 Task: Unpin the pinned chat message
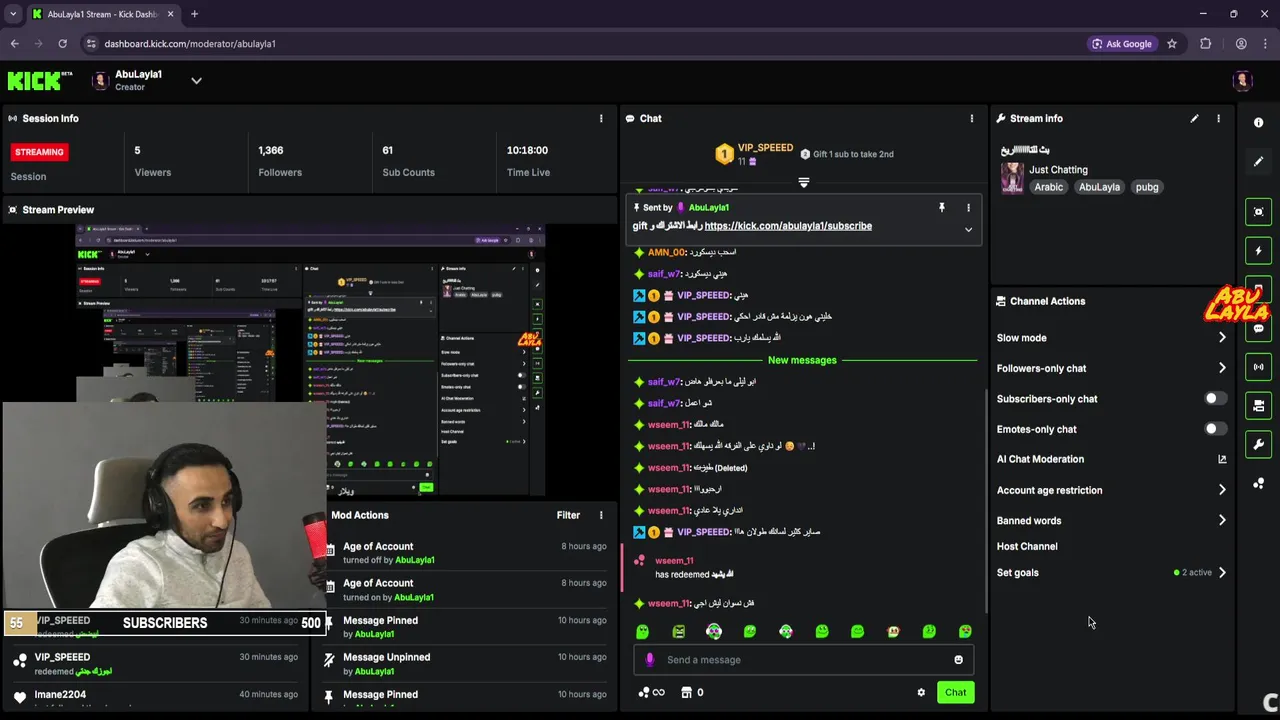[941, 207]
